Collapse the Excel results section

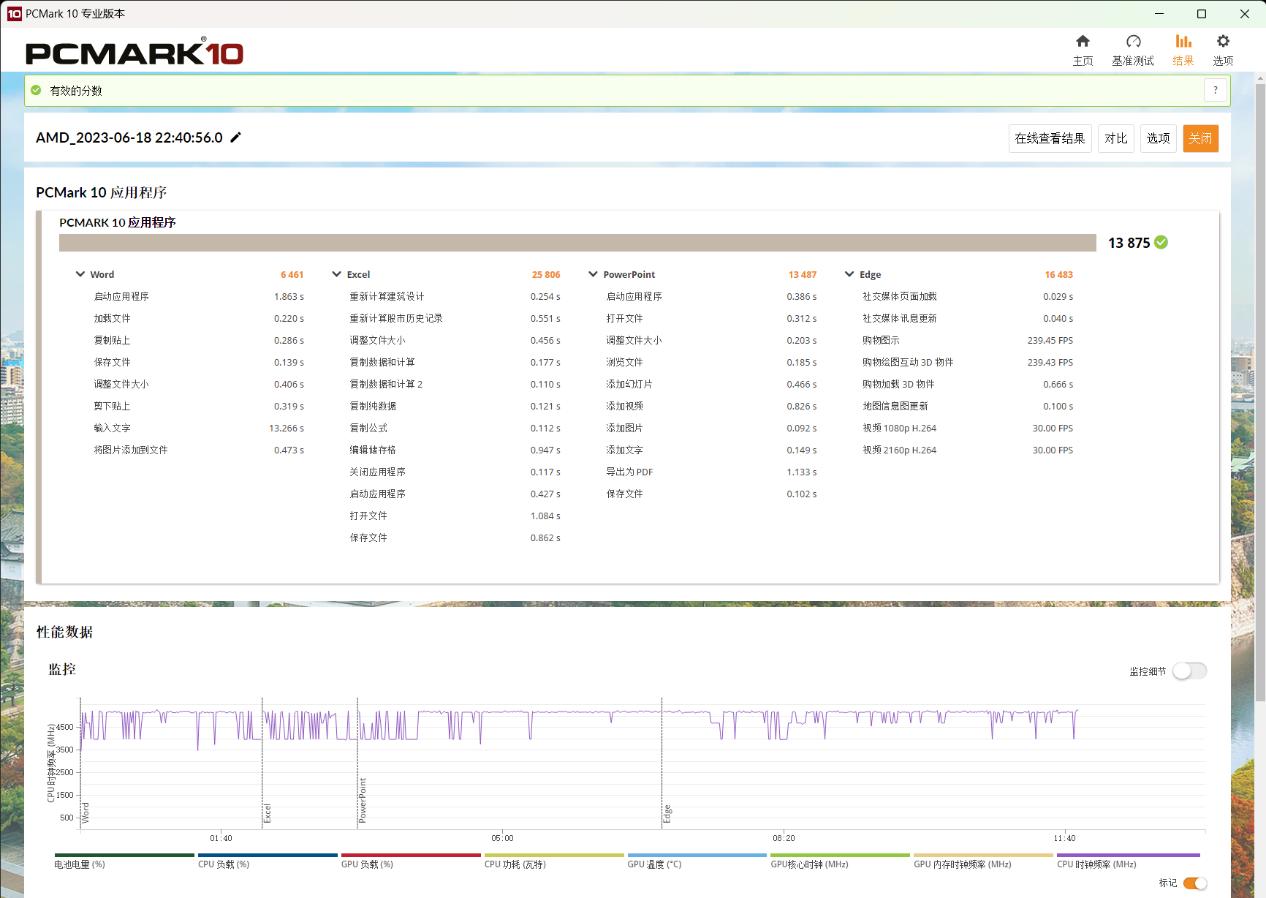click(x=337, y=274)
